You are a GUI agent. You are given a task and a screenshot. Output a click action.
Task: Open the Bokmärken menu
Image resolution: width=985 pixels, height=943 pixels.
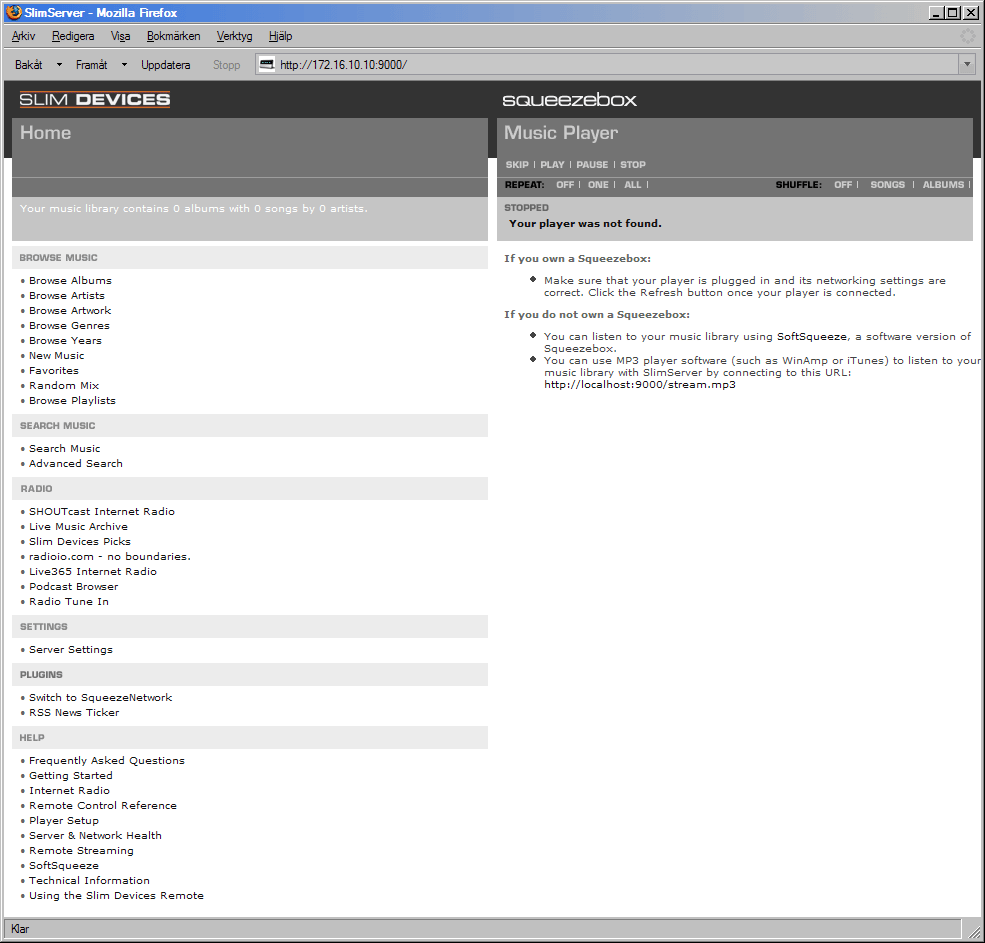click(173, 36)
